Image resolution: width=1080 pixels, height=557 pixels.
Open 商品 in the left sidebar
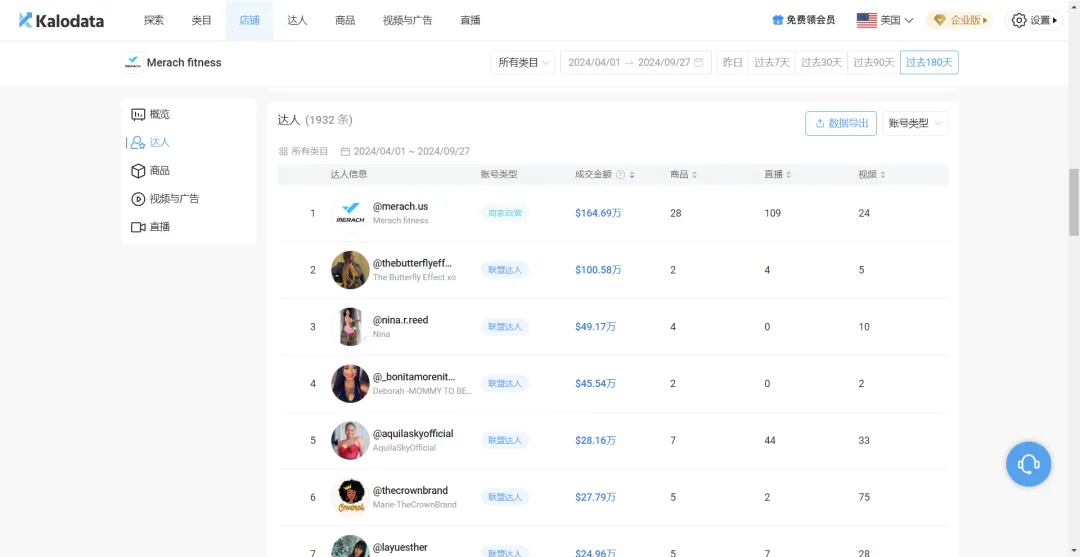click(x=159, y=171)
